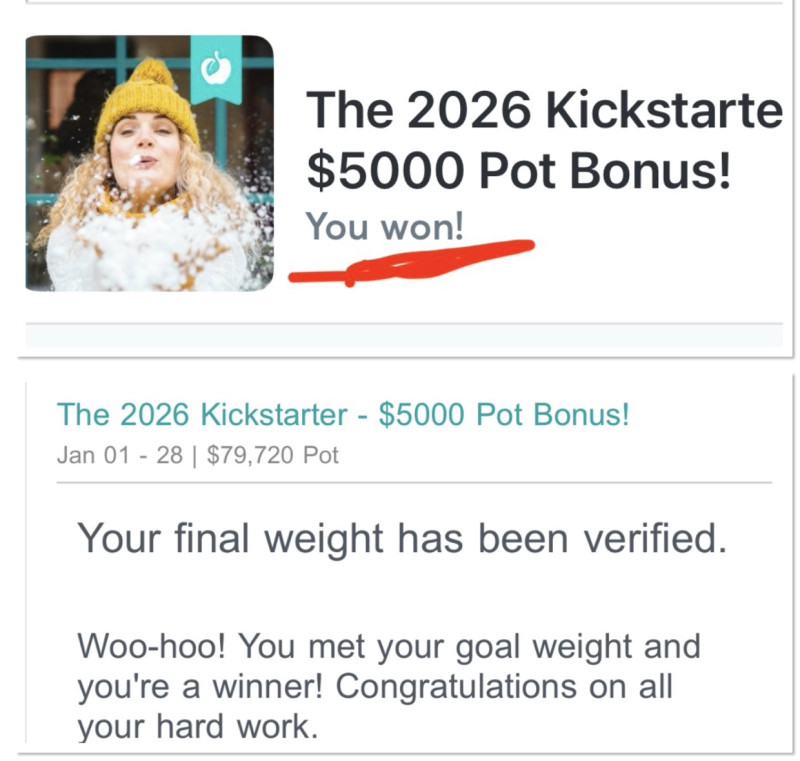The image size is (800, 761).
Task: Open the snow-blowing woman game thumbnail
Action: click(149, 163)
